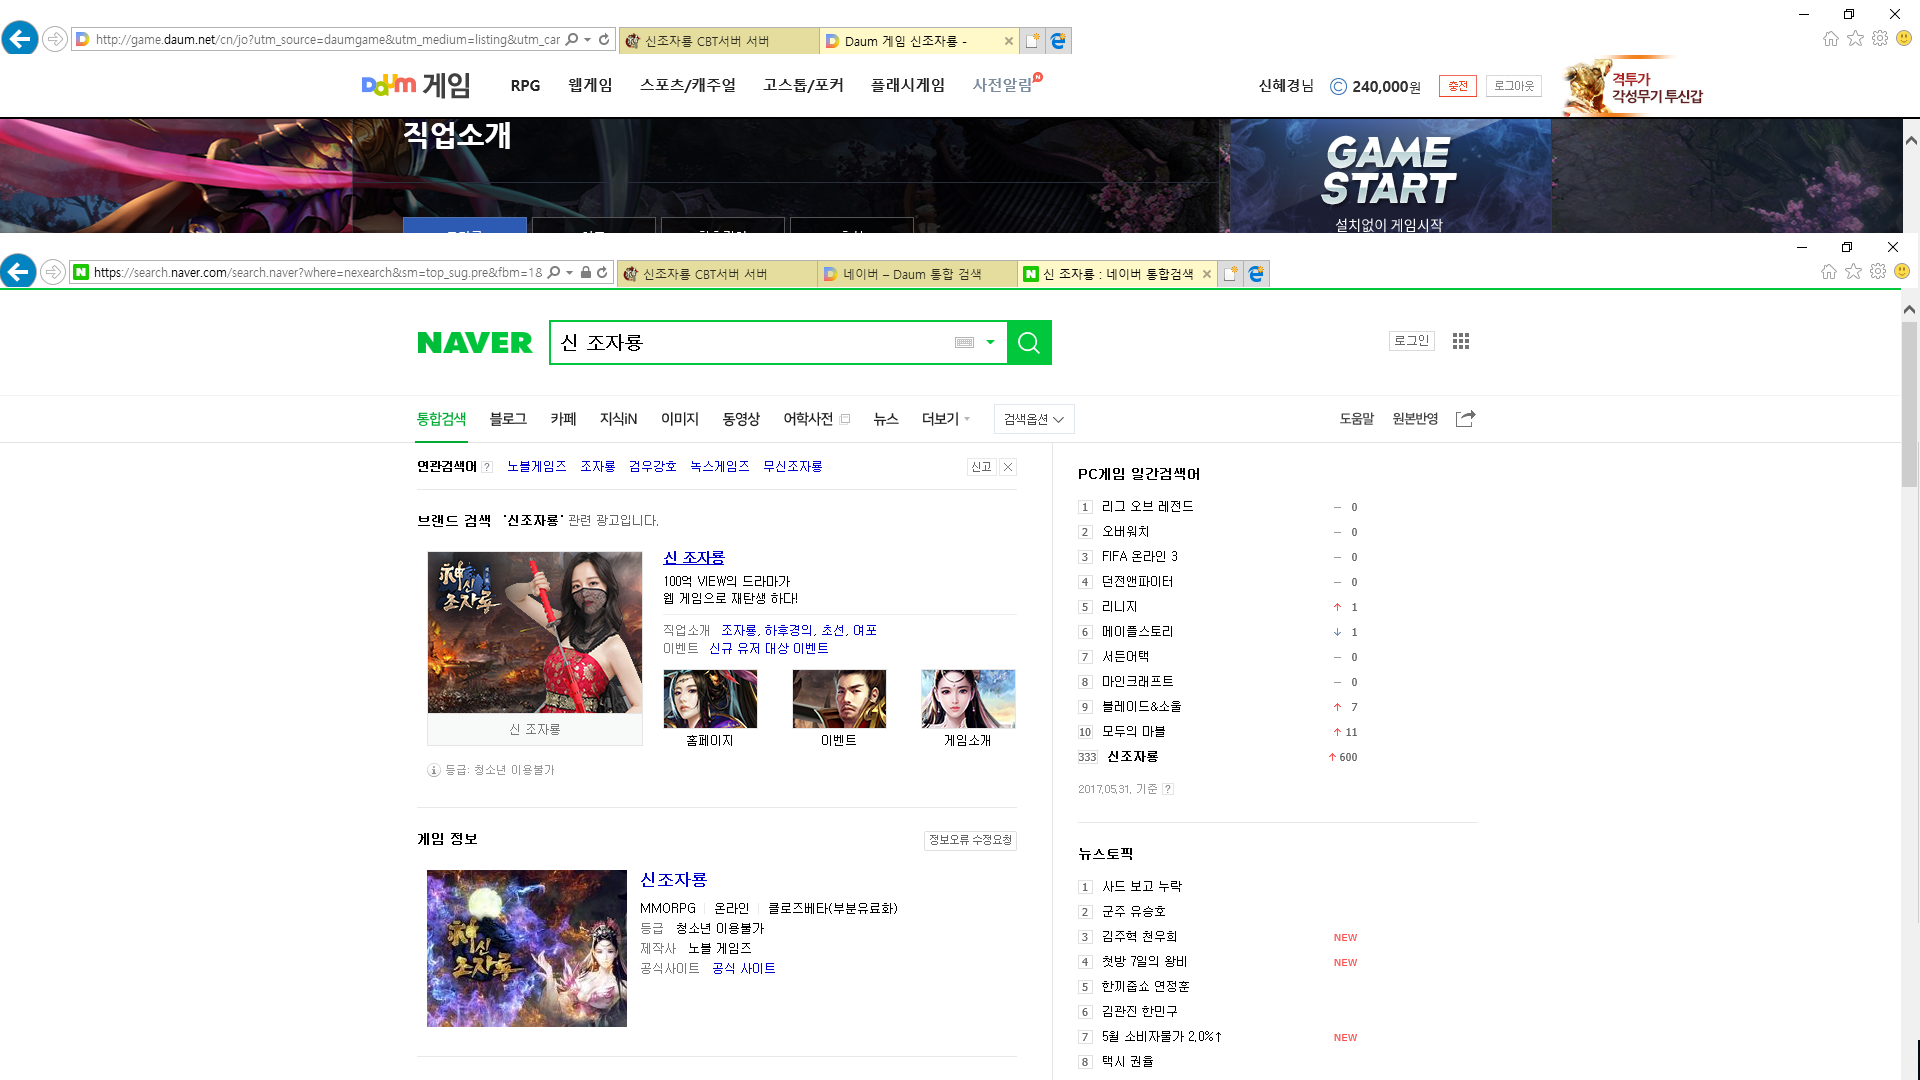The height and width of the screenshot is (1080, 1920).
Task: Open Favorites star in the Naver browser window
Action: coord(1854,271)
